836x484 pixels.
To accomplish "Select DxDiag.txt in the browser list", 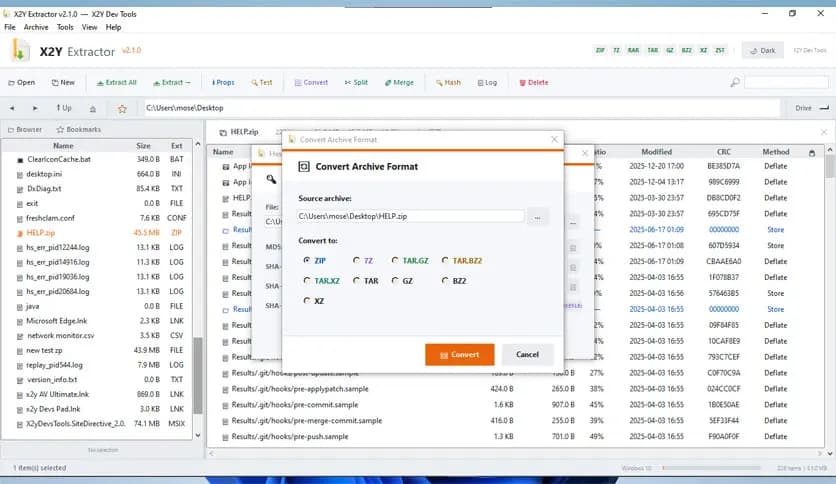I will (99, 189).
